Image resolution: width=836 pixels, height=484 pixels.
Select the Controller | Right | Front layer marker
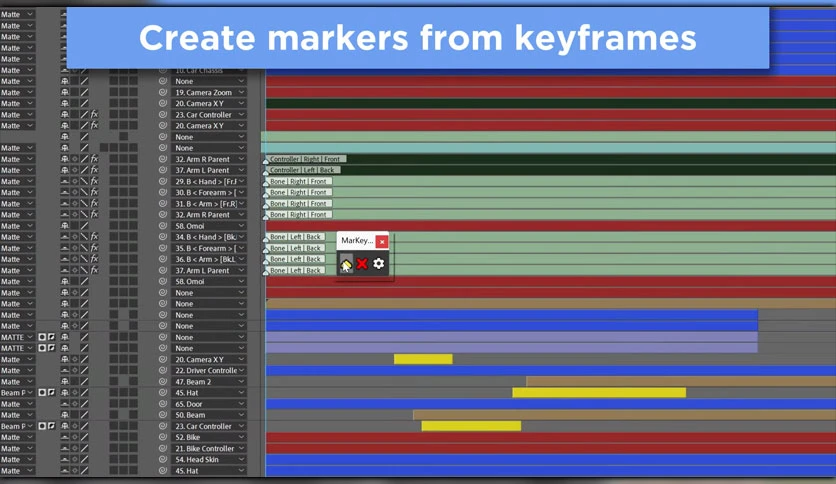306,159
